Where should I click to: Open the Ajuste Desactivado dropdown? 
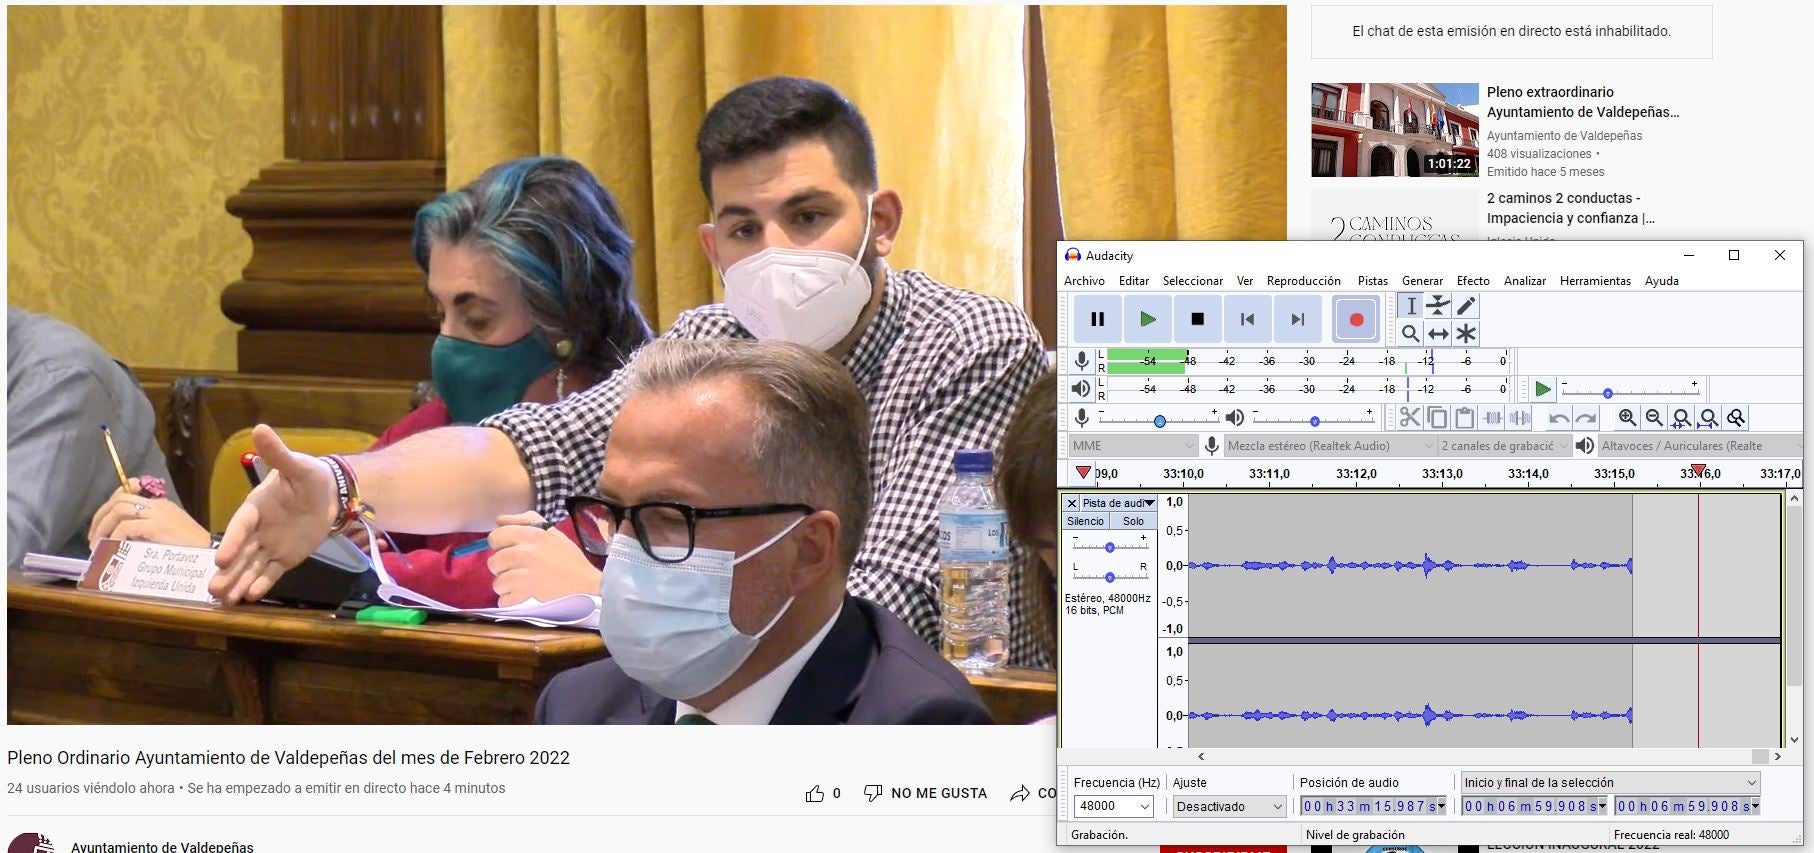(1228, 806)
